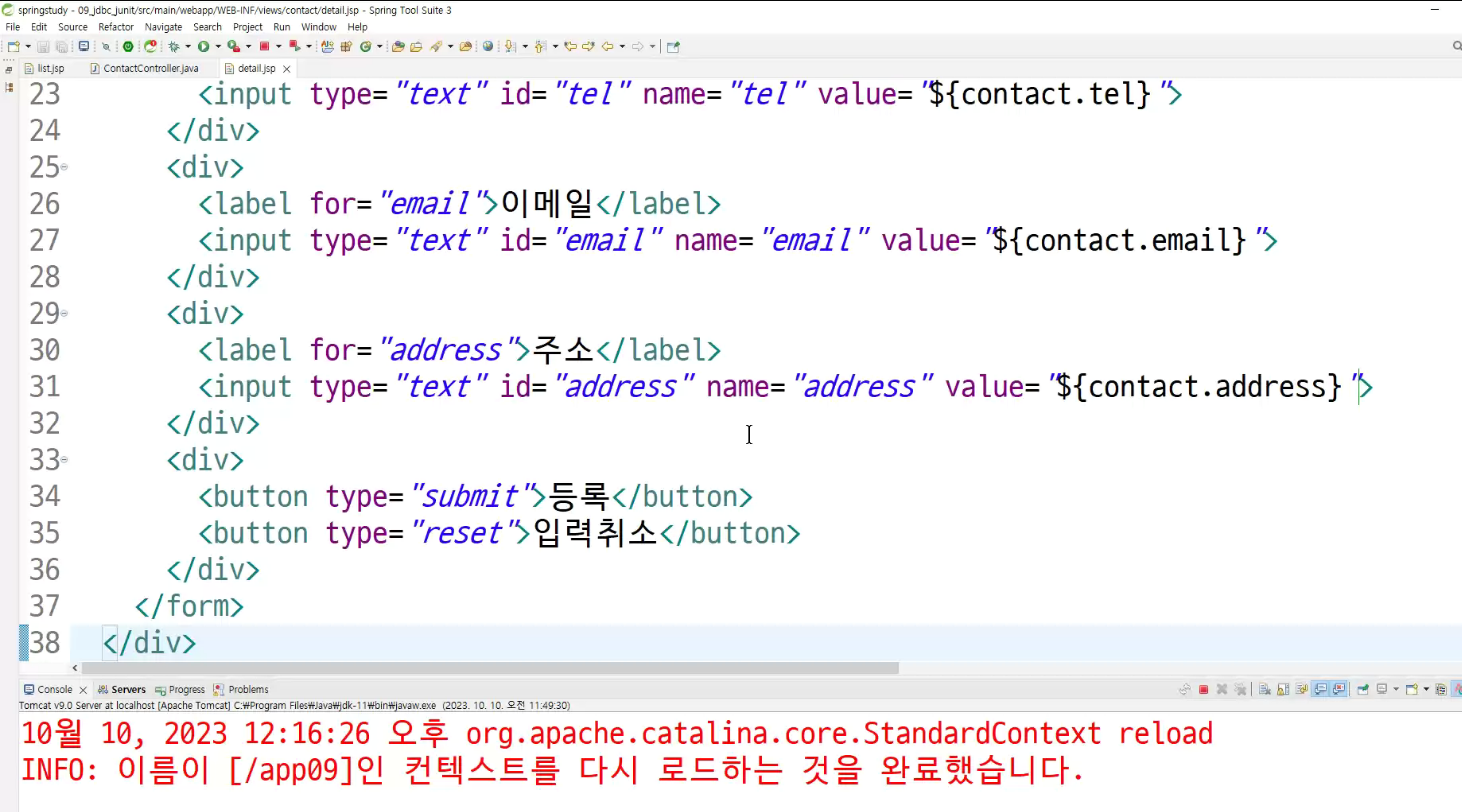
Task: Click the Remove All Terminated Launches icon
Action: (x=1240, y=689)
